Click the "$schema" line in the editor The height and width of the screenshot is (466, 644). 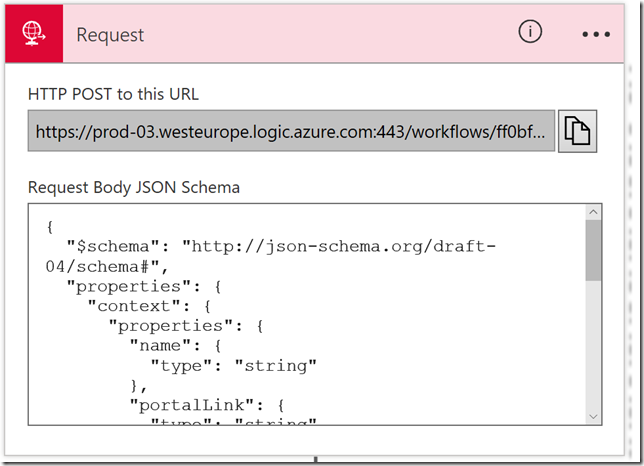tap(281, 246)
